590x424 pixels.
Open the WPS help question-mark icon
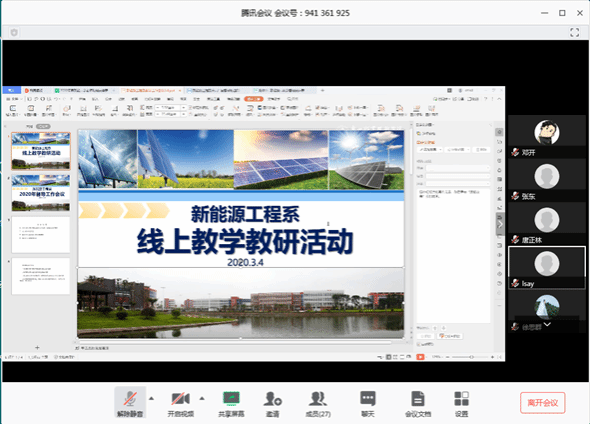485,99
